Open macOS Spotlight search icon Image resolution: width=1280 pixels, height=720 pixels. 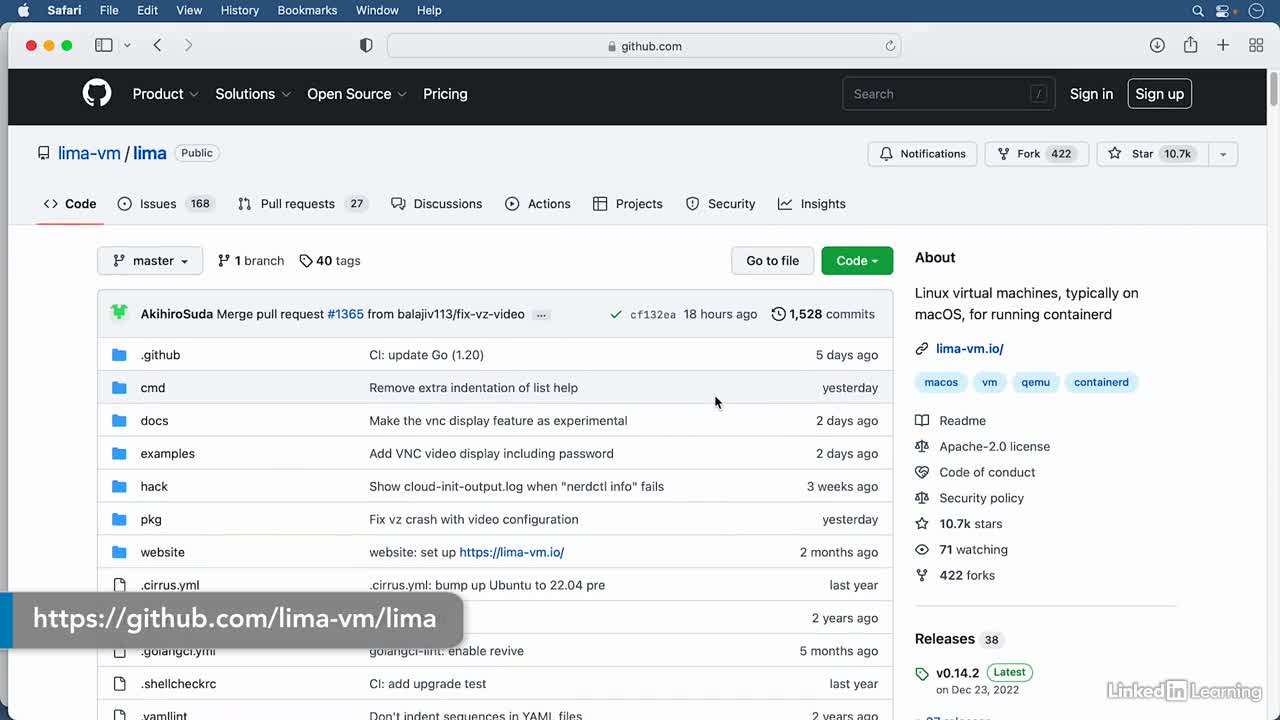[x=1198, y=10]
